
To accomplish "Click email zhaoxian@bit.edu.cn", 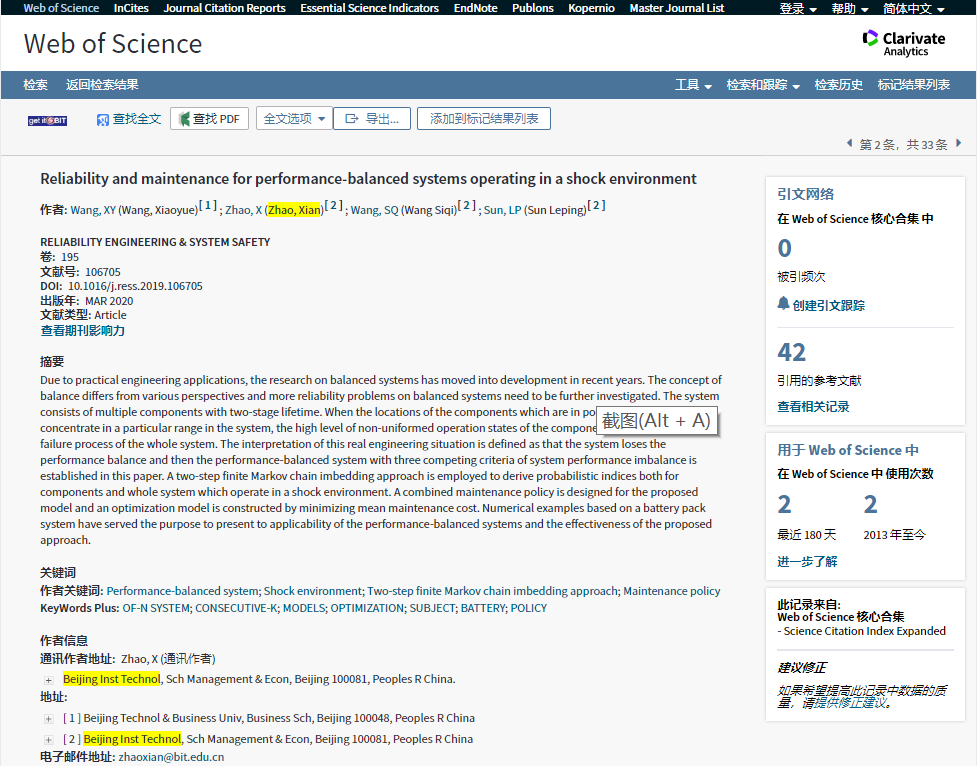I will point(171,757).
